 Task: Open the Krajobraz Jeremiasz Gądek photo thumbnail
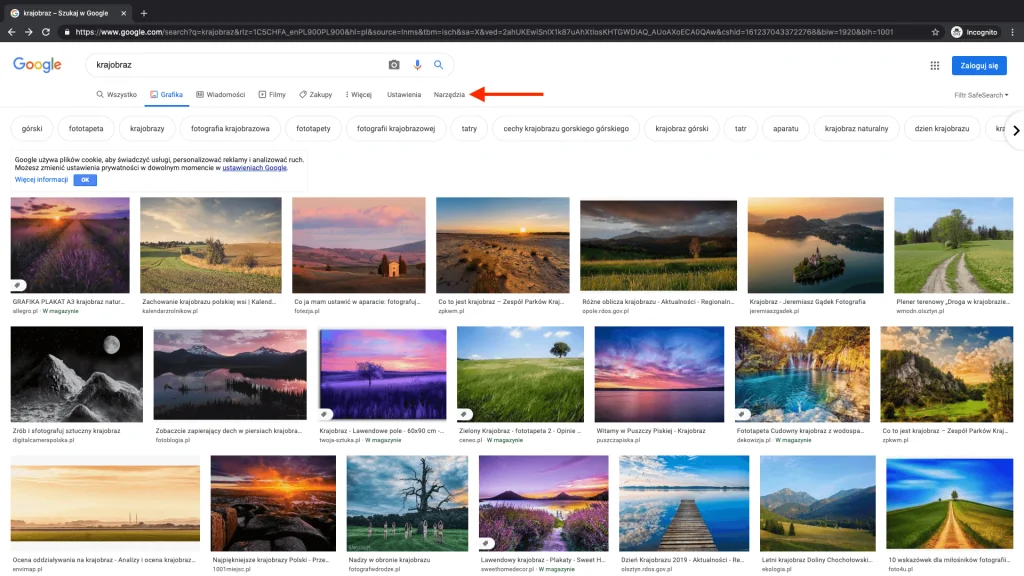click(815, 243)
